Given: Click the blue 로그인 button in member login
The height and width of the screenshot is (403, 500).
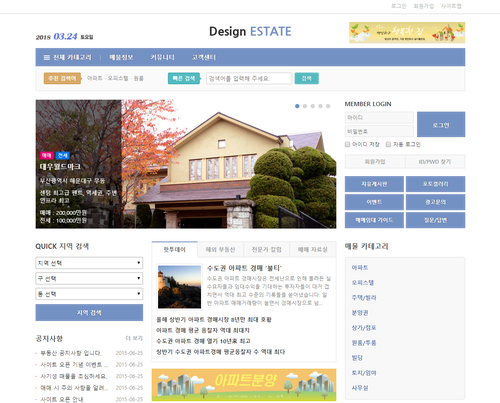Looking at the screenshot, I should (x=441, y=124).
